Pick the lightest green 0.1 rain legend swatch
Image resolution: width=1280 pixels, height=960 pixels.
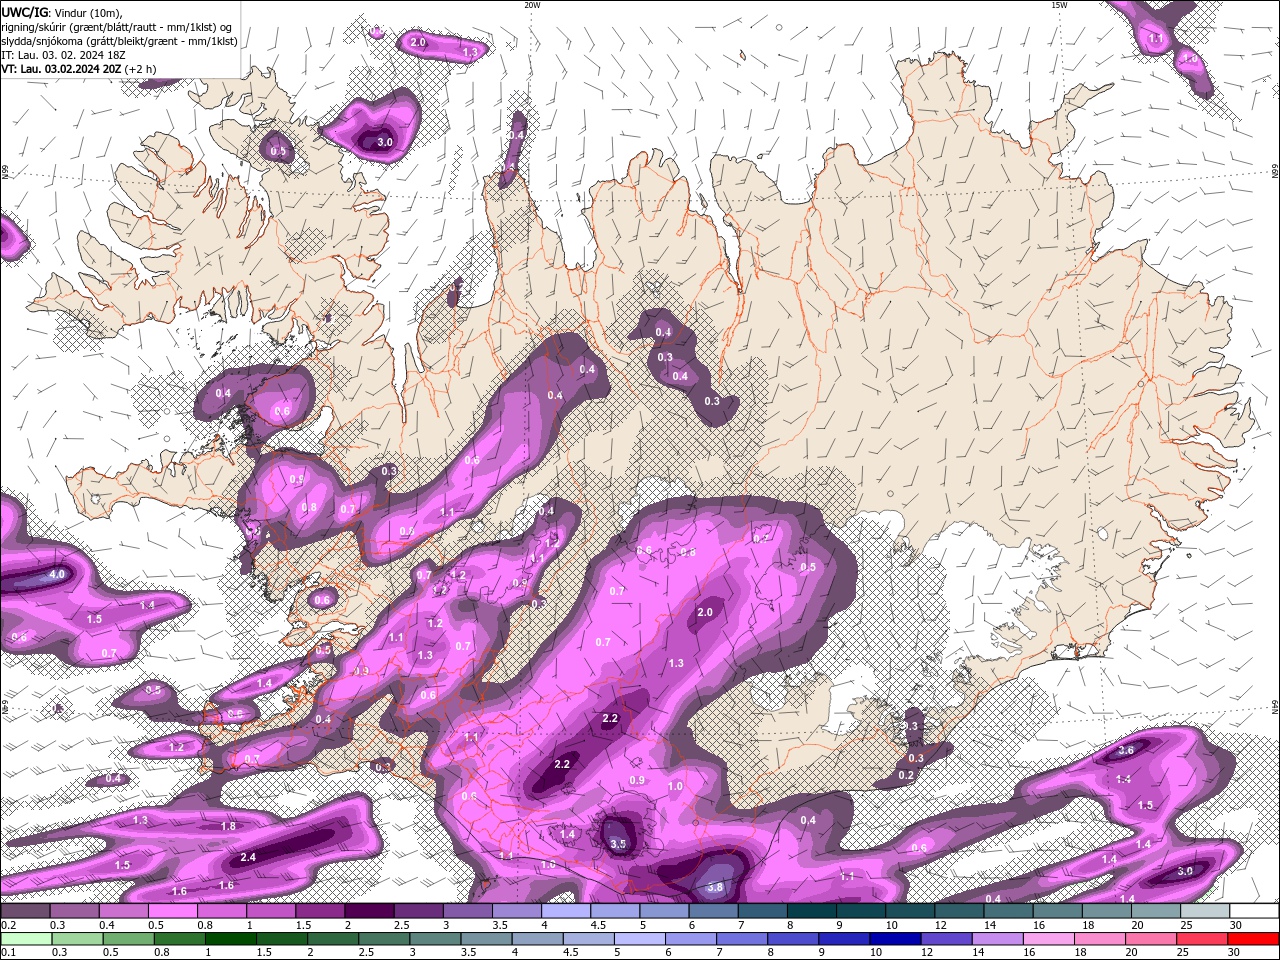tap(25, 939)
